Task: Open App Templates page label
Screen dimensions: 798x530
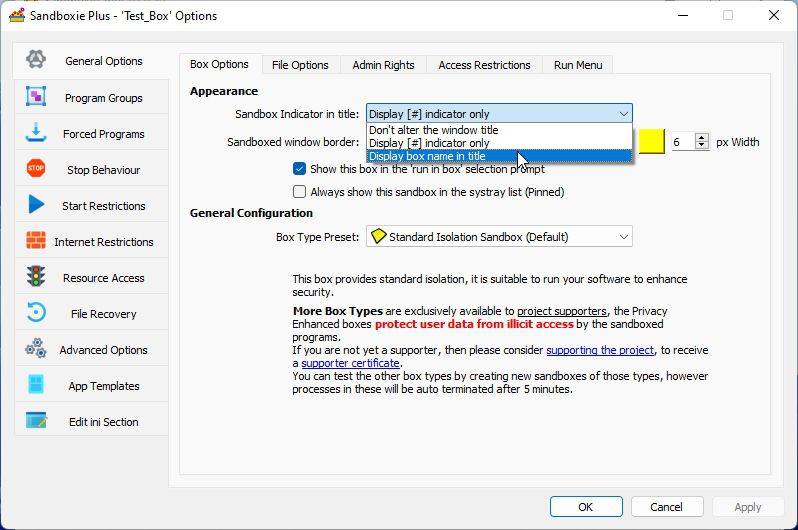Action: click(x=104, y=386)
